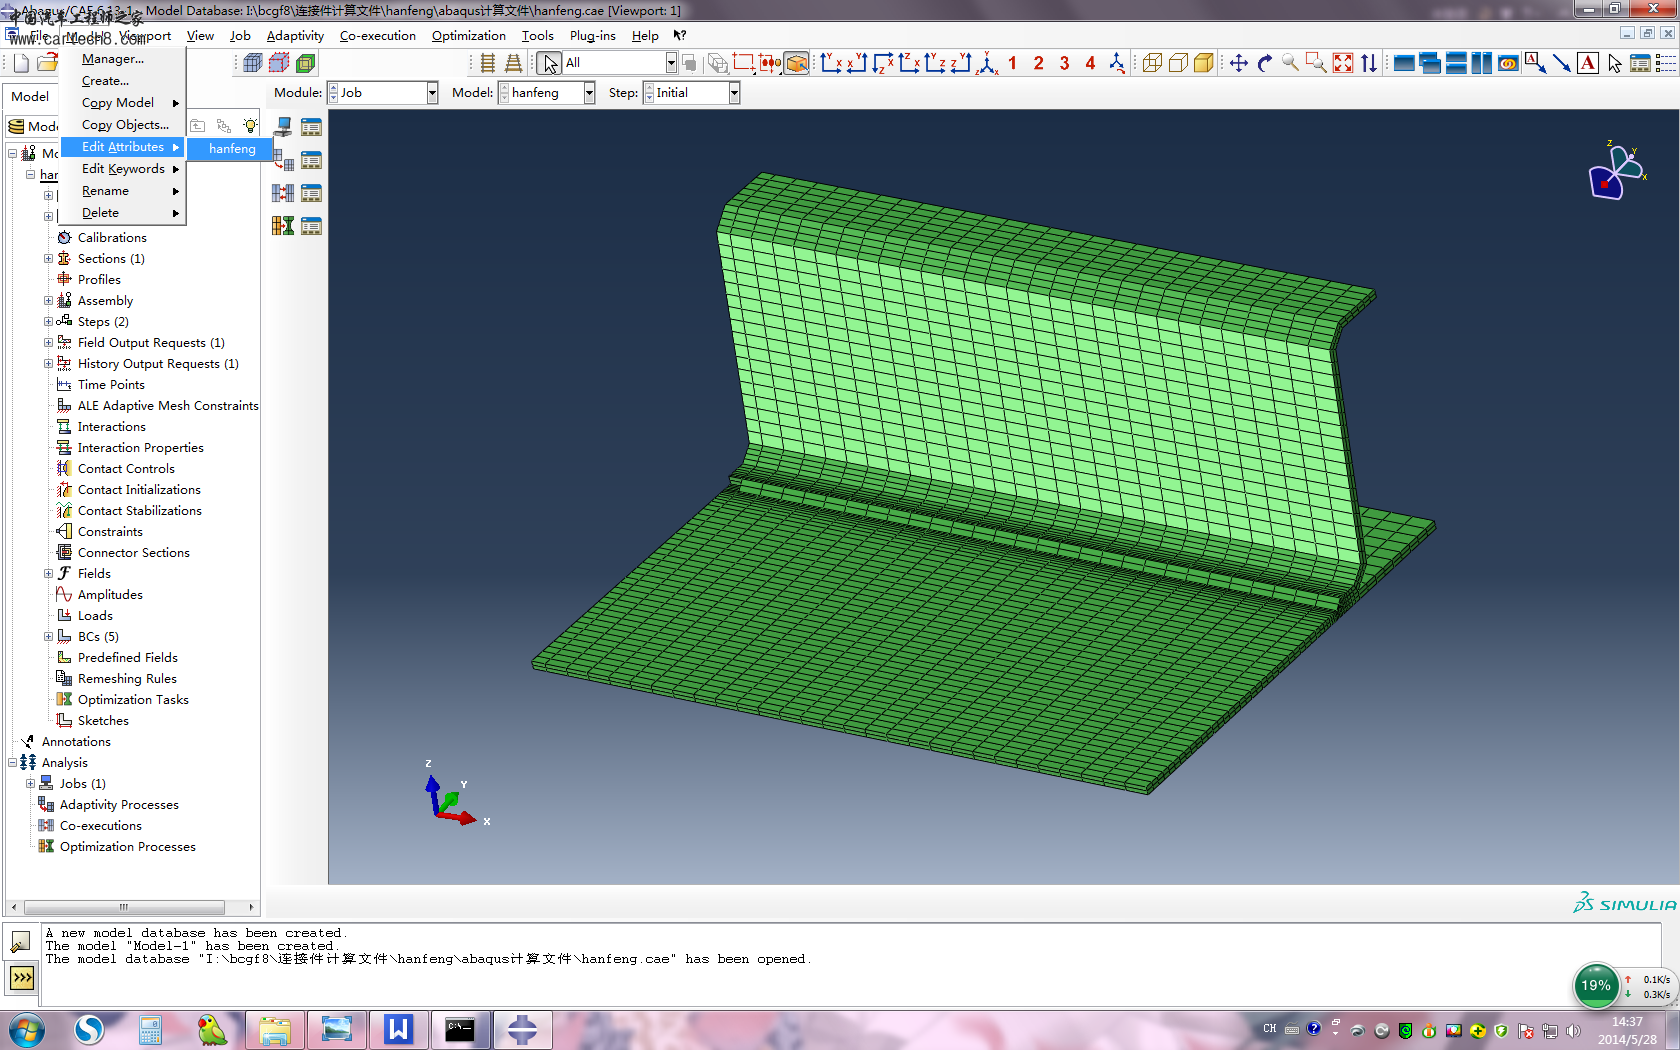
Task: Open the Copy Model submenu
Action: 123,103
